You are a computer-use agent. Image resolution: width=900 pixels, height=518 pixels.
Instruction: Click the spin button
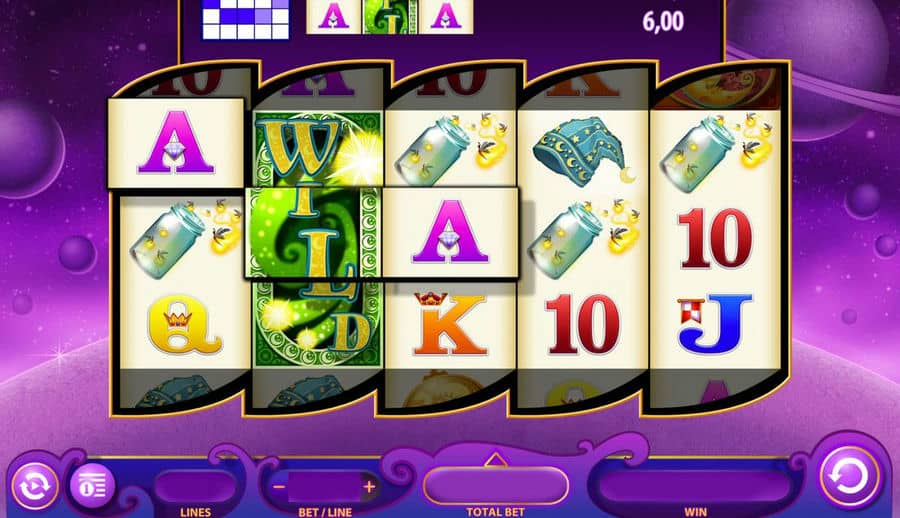pyautogui.click(x=849, y=477)
